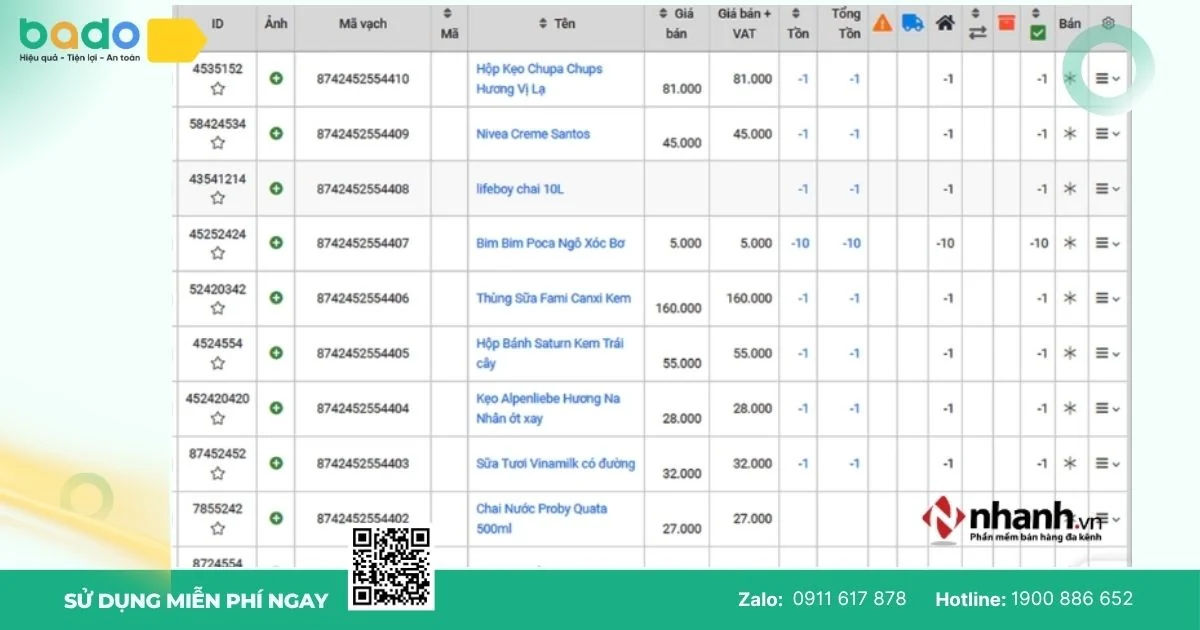Toggle favorite star under ID 7855242
This screenshot has width=1200, height=630.
217,529
